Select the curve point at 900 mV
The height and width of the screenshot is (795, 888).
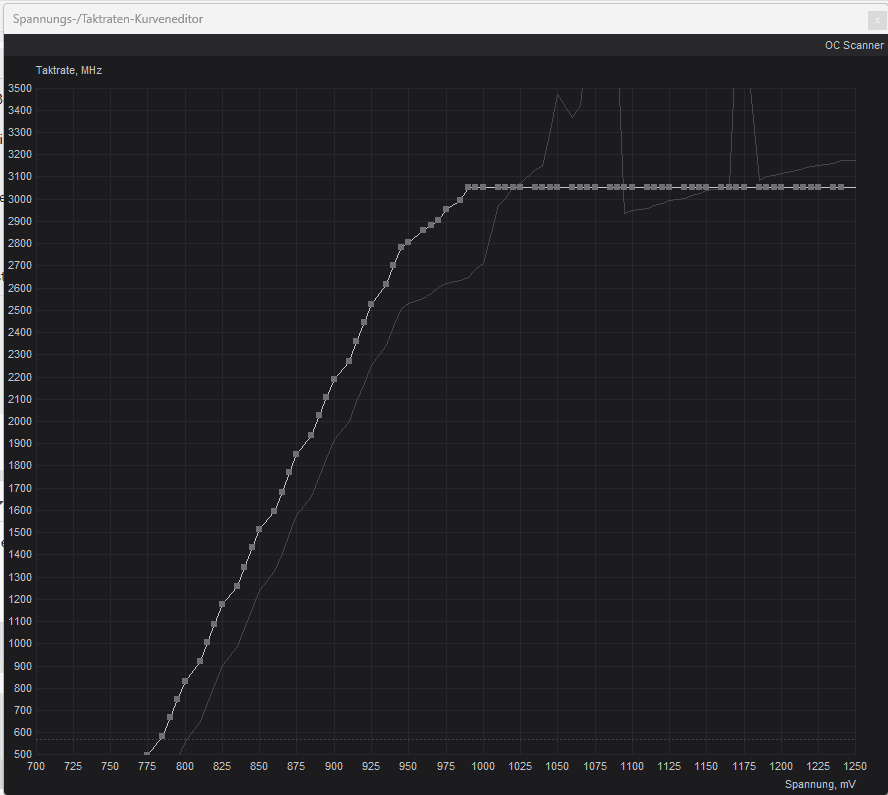coord(334,379)
